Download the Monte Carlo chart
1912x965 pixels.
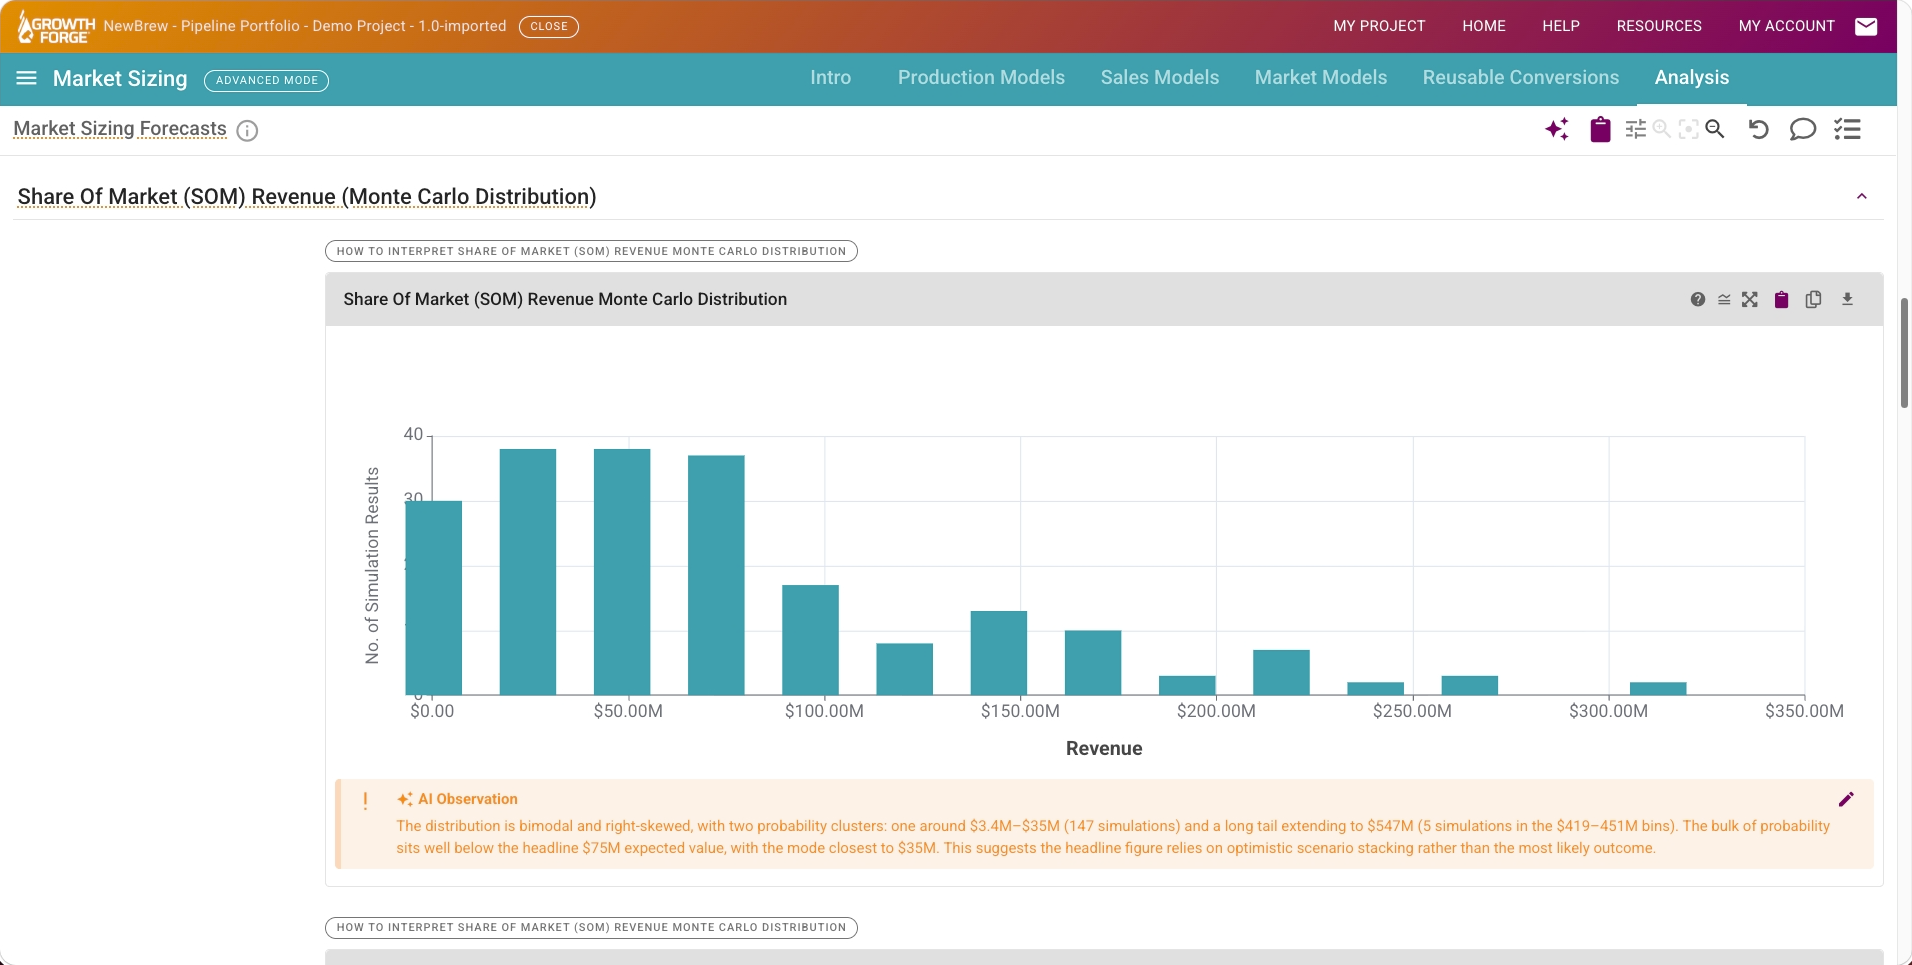tap(1847, 299)
